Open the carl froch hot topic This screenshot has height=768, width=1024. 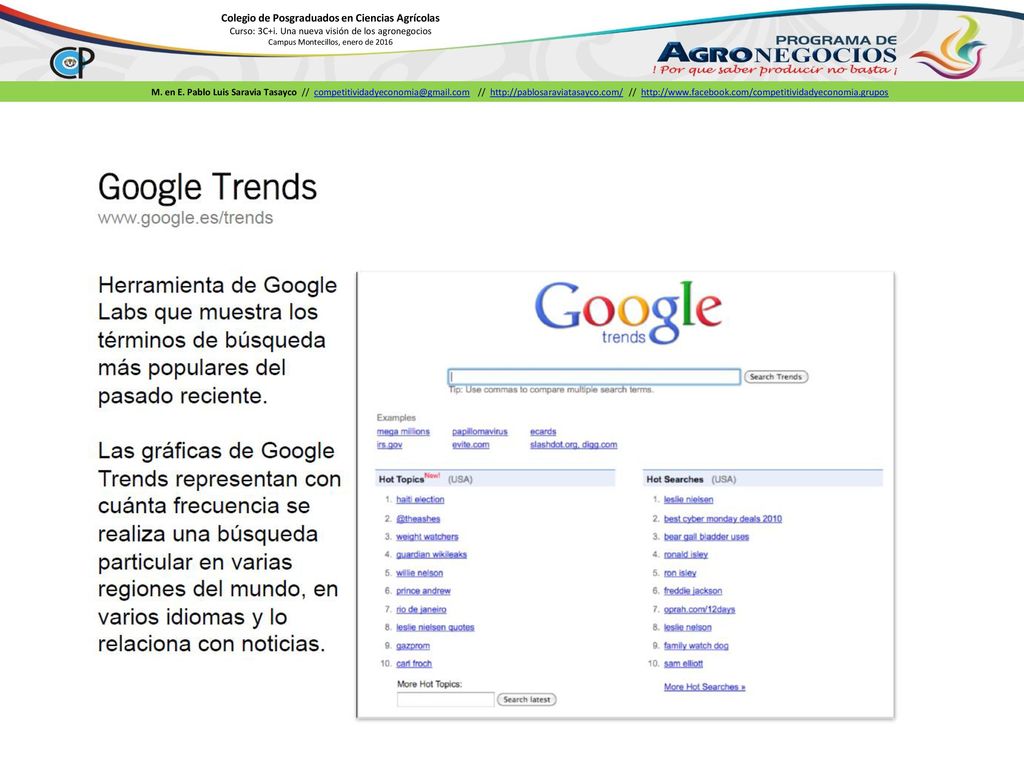pos(413,664)
